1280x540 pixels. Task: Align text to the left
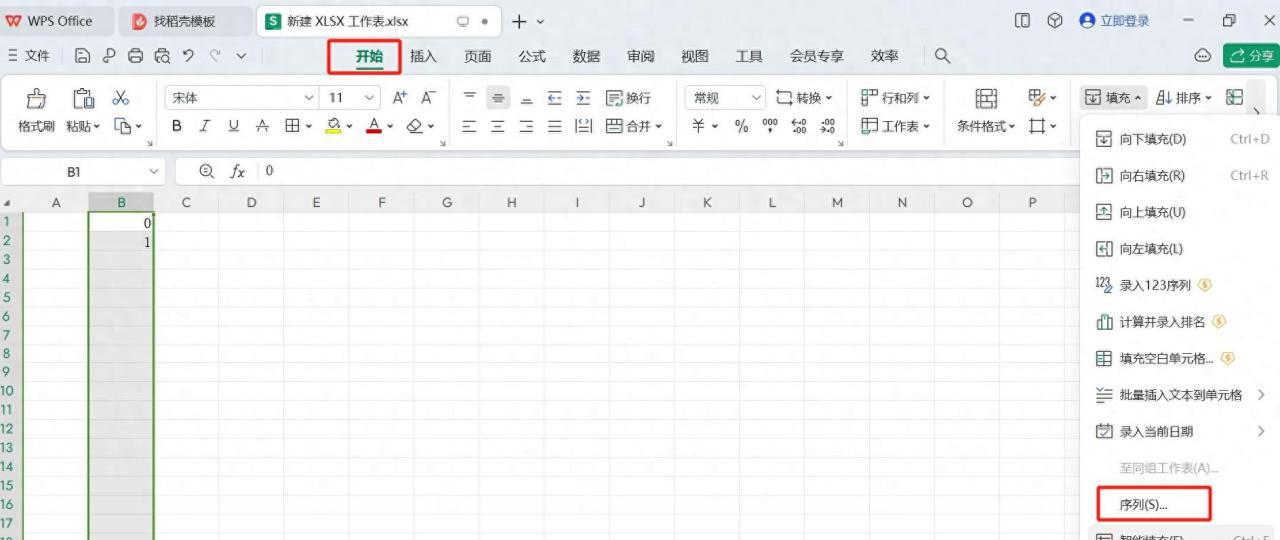coord(469,126)
